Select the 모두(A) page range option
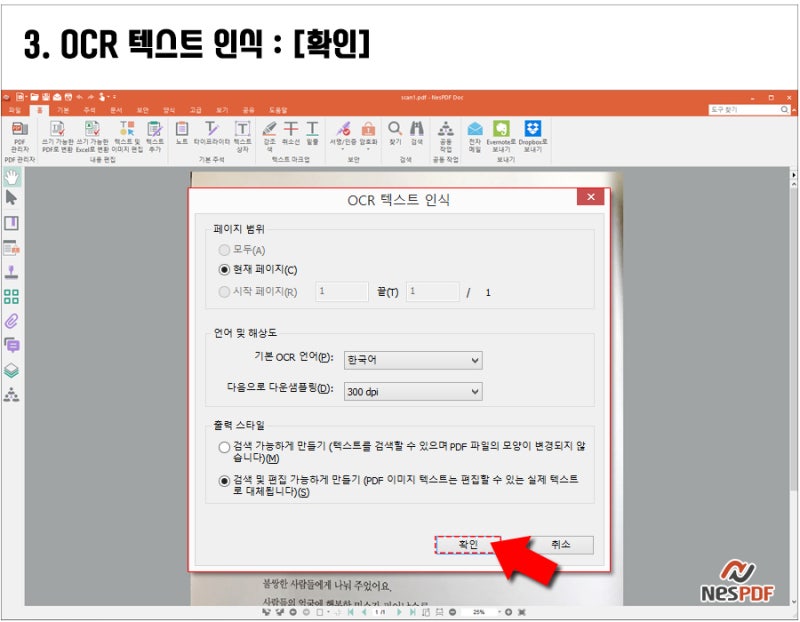The width and height of the screenshot is (800, 622). click(223, 250)
